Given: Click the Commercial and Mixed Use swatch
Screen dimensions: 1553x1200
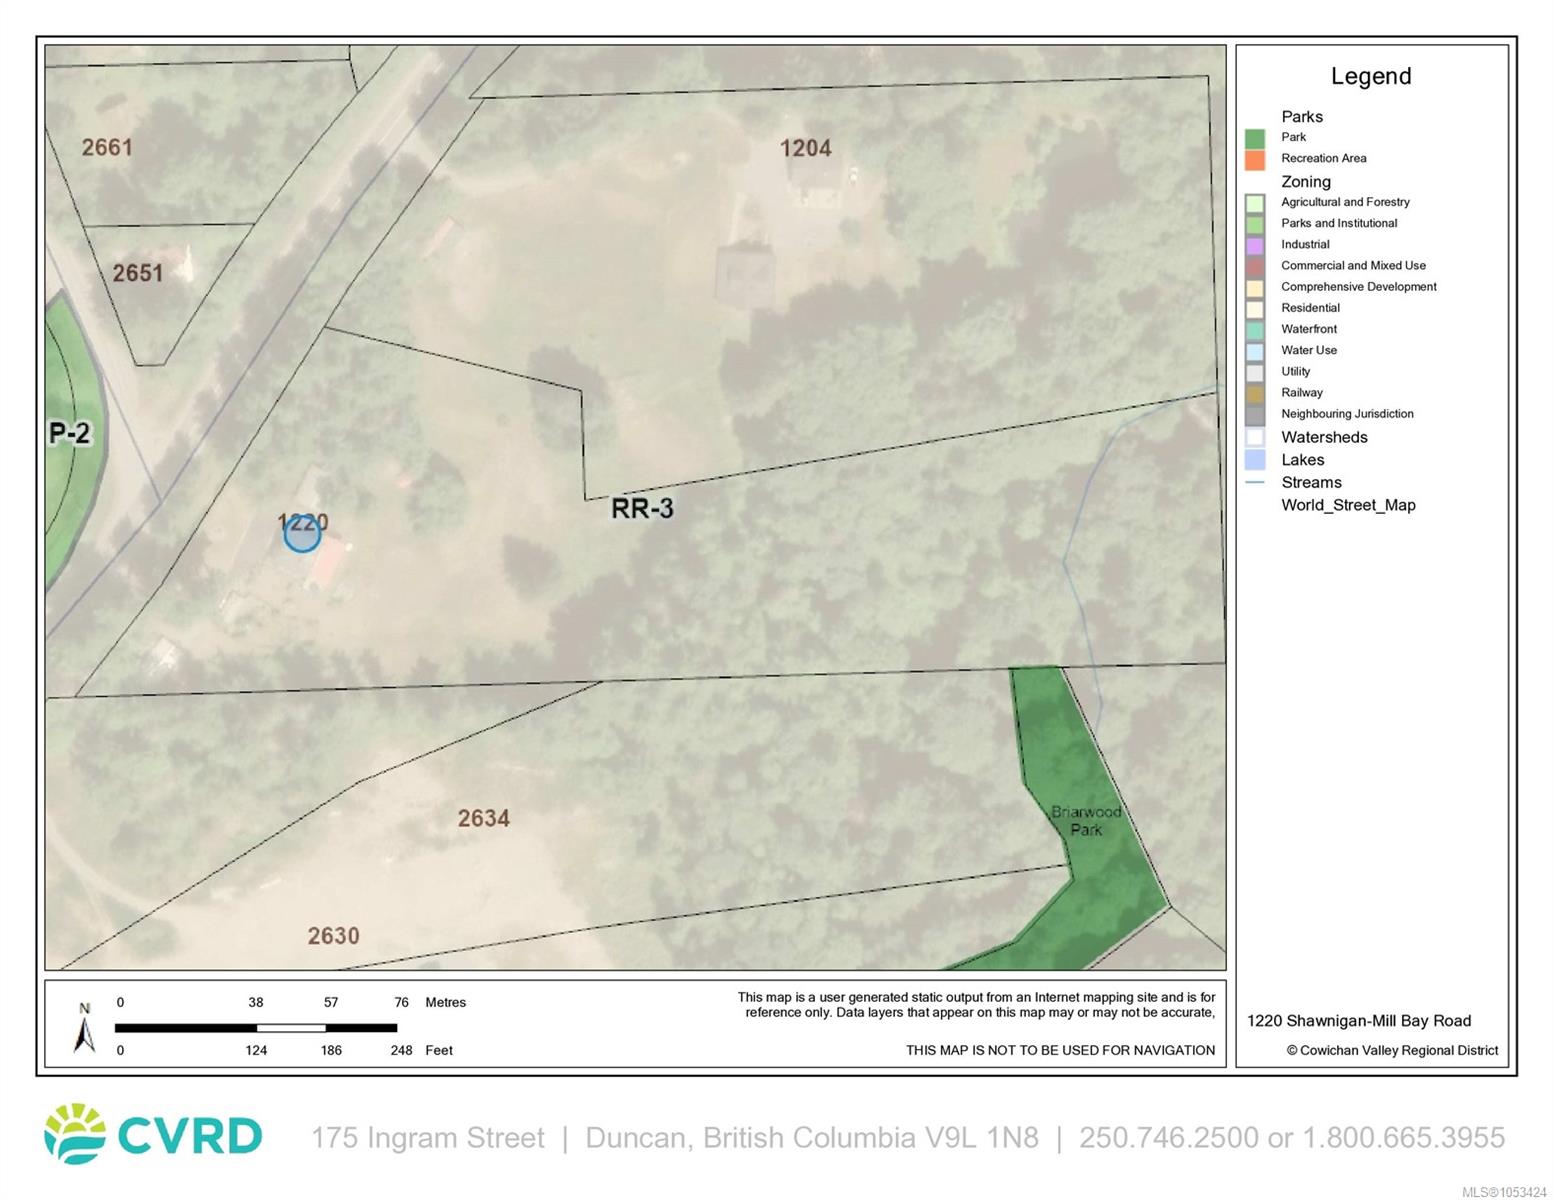Looking at the screenshot, I should pos(1255,266).
